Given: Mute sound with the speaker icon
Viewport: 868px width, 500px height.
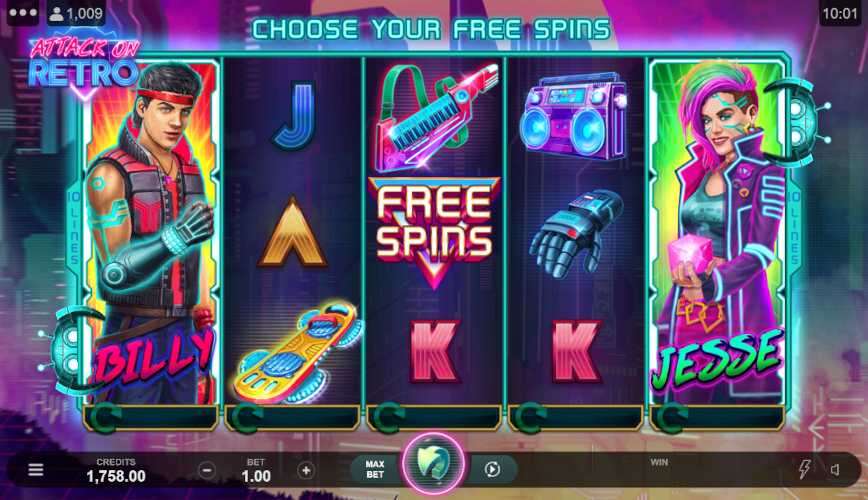Looking at the screenshot, I should 835,470.
